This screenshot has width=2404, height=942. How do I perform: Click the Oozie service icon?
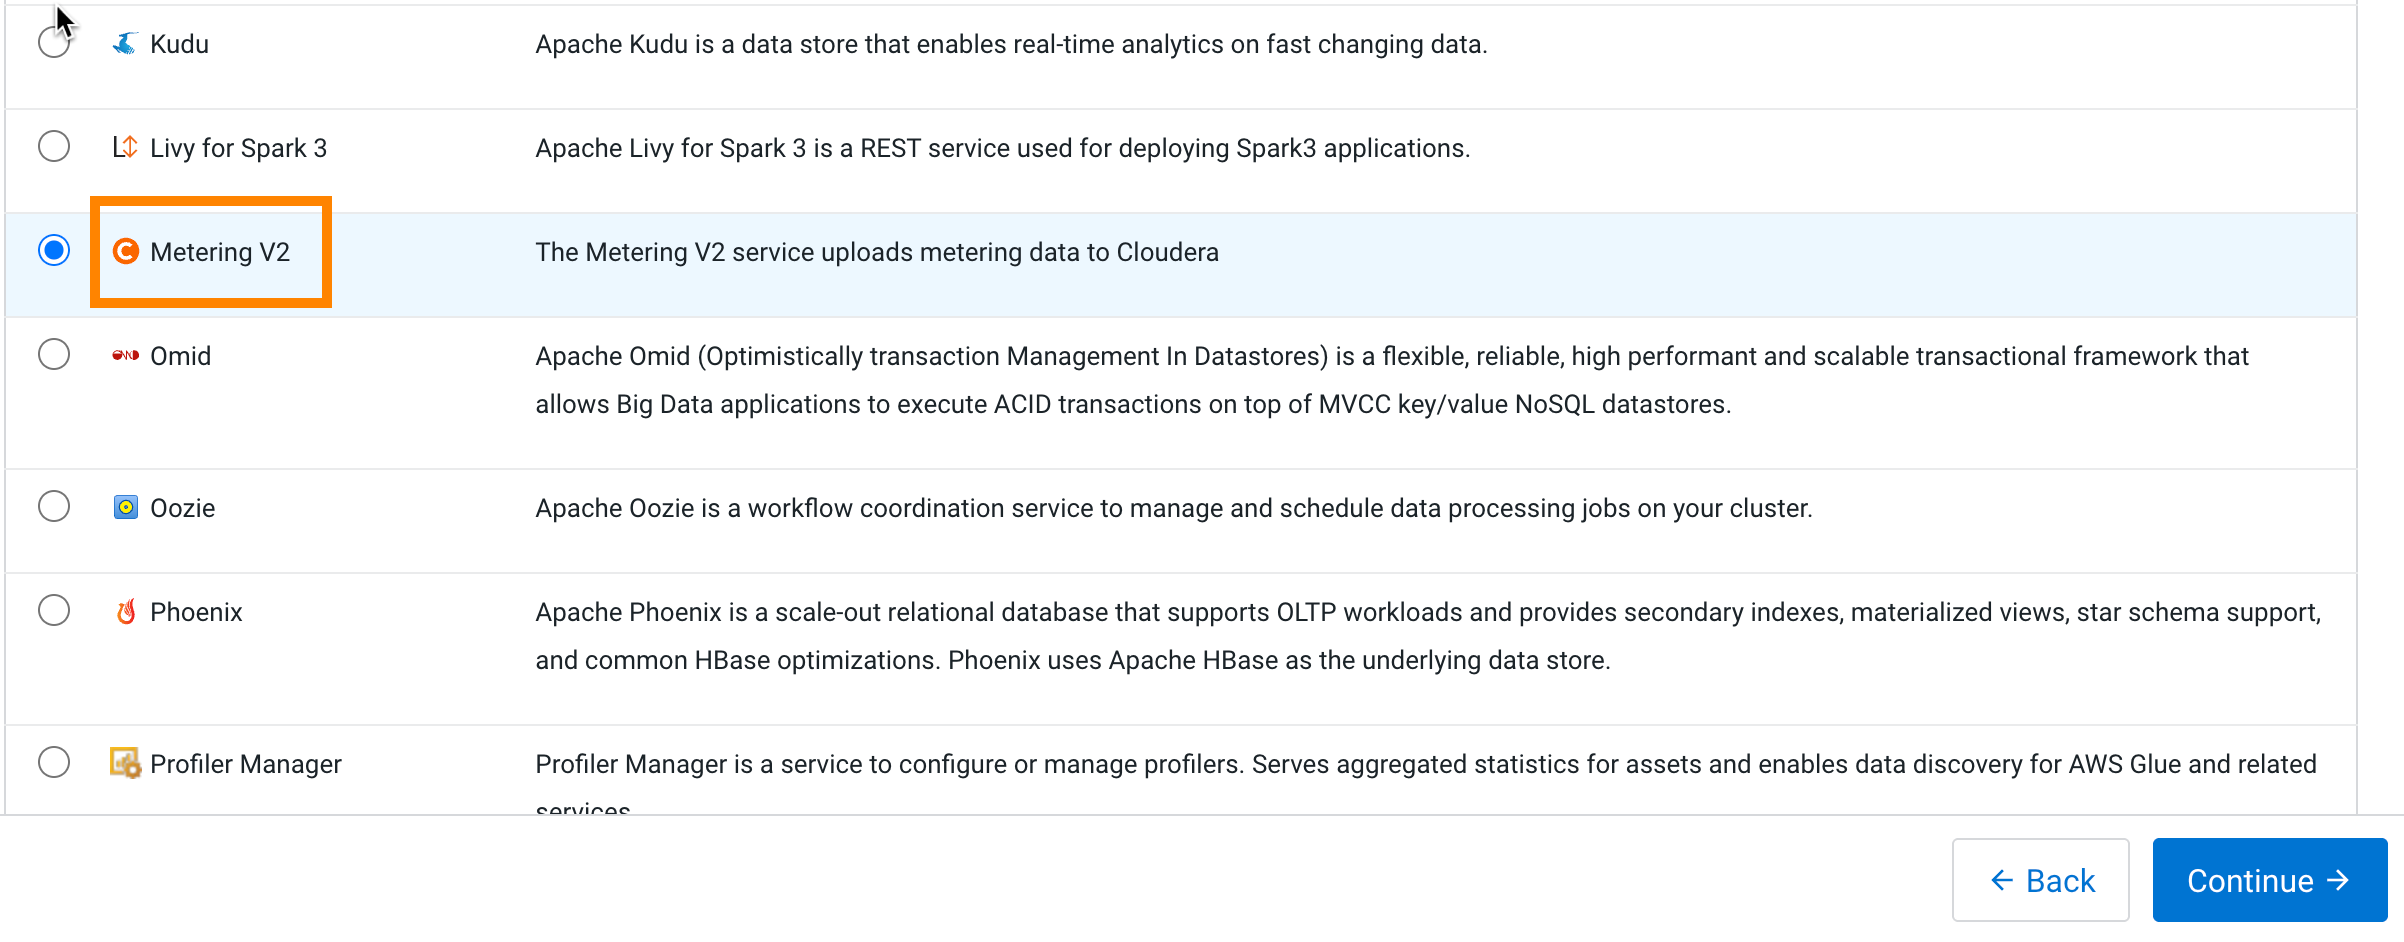click(x=125, y=508)
